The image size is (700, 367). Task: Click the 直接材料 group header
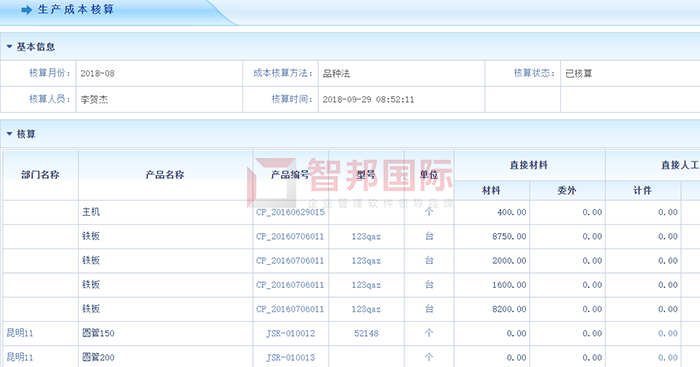point(529,165)
